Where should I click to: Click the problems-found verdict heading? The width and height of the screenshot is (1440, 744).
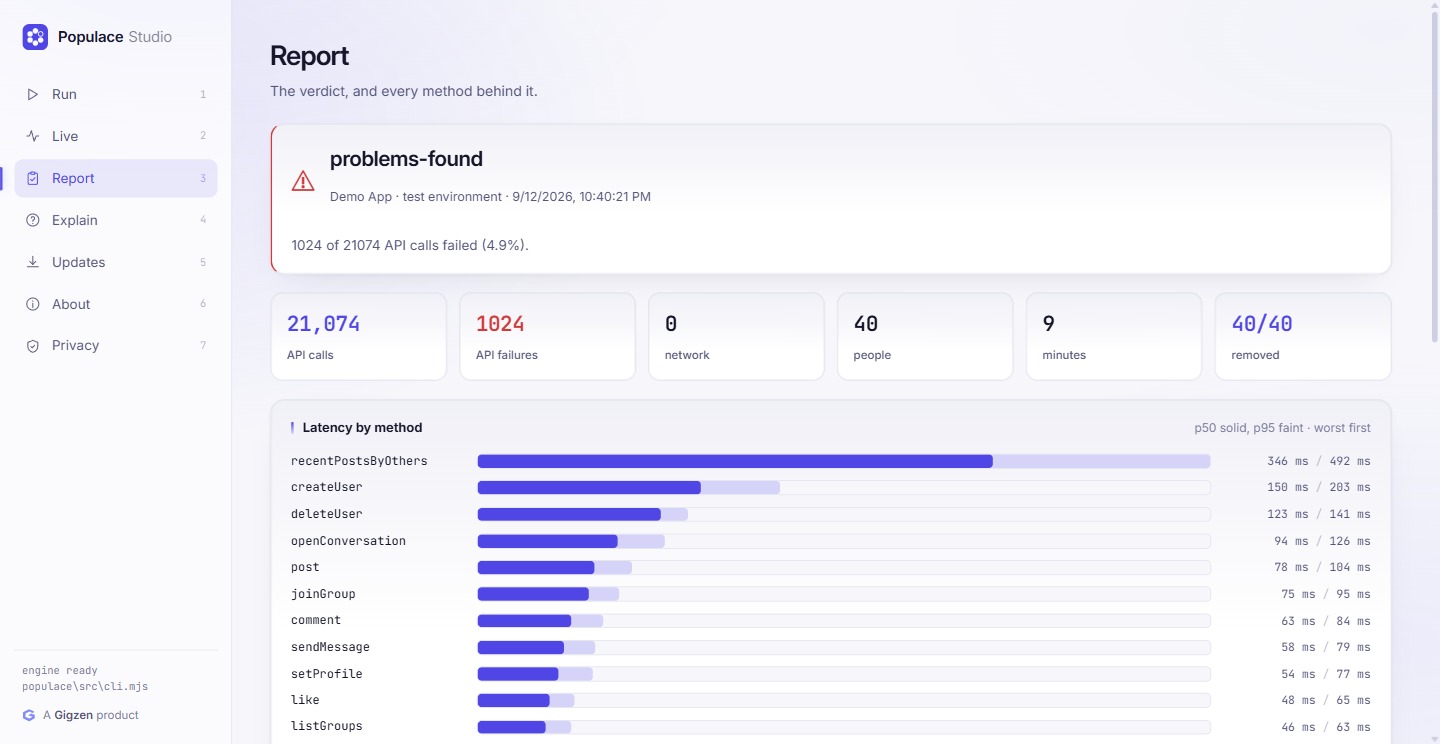[406, 159]
